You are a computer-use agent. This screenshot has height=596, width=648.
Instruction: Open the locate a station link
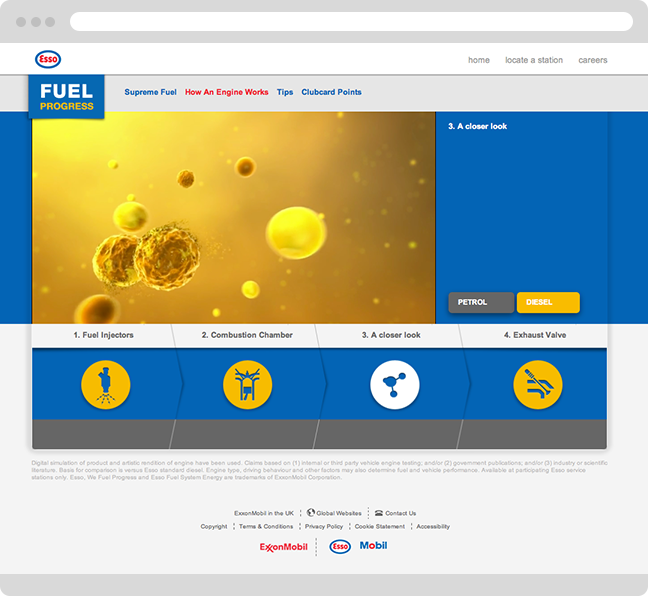[x=534, y=60]
